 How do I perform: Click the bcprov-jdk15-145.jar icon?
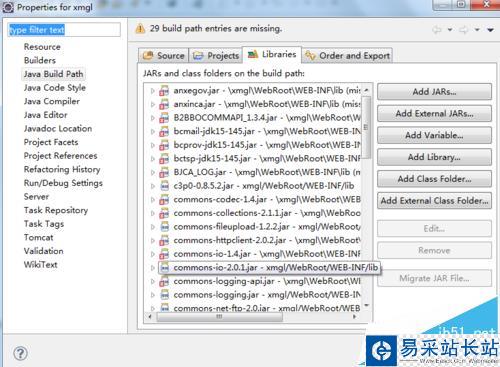point(164,145)
